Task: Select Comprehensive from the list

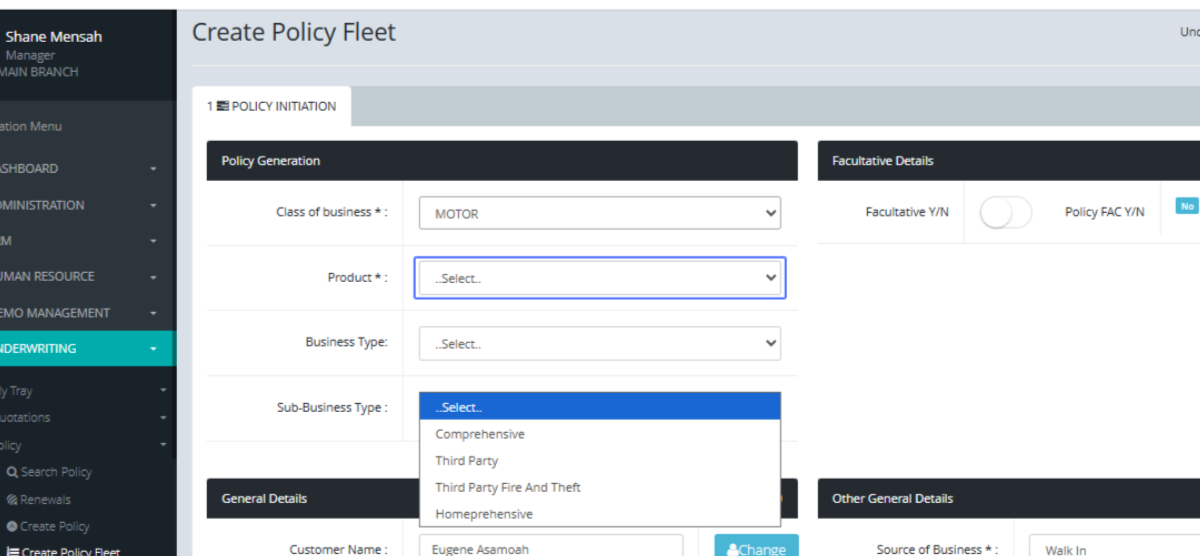Action: (x=480, y=434)
